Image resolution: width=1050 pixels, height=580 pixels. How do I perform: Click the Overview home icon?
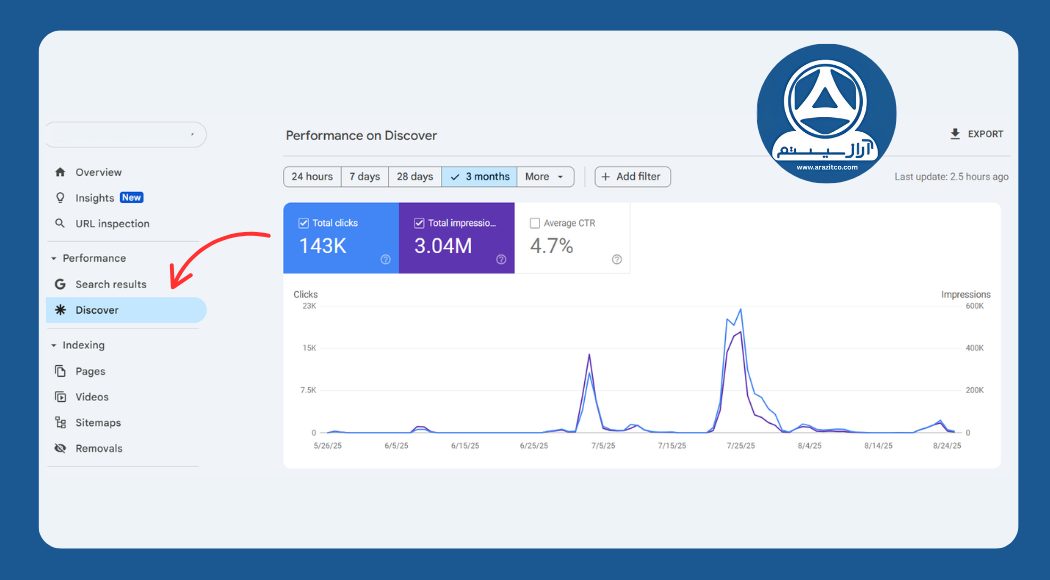pos(61,172)
